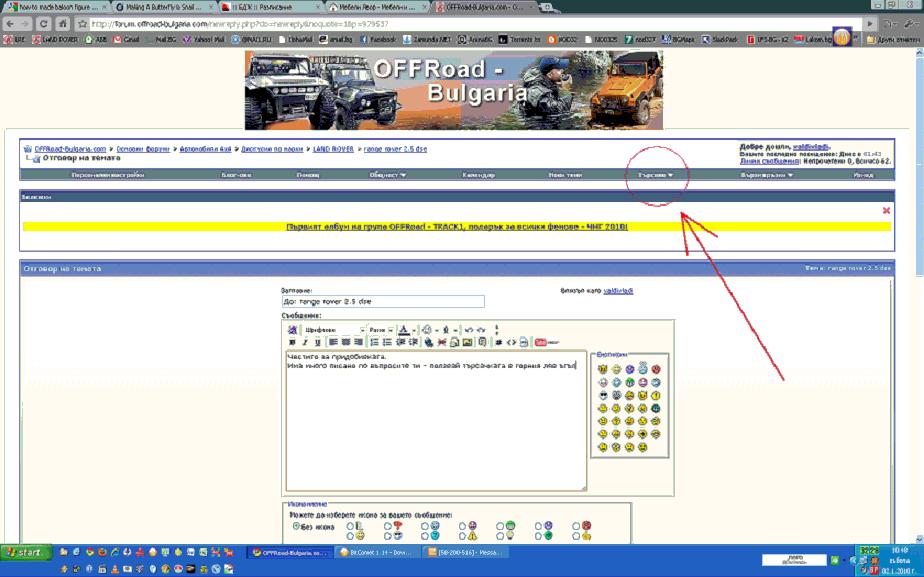Viewport: 924px width, 577px height.
Task: Select the first post icon radio button
Action: (x=350, y=525)
